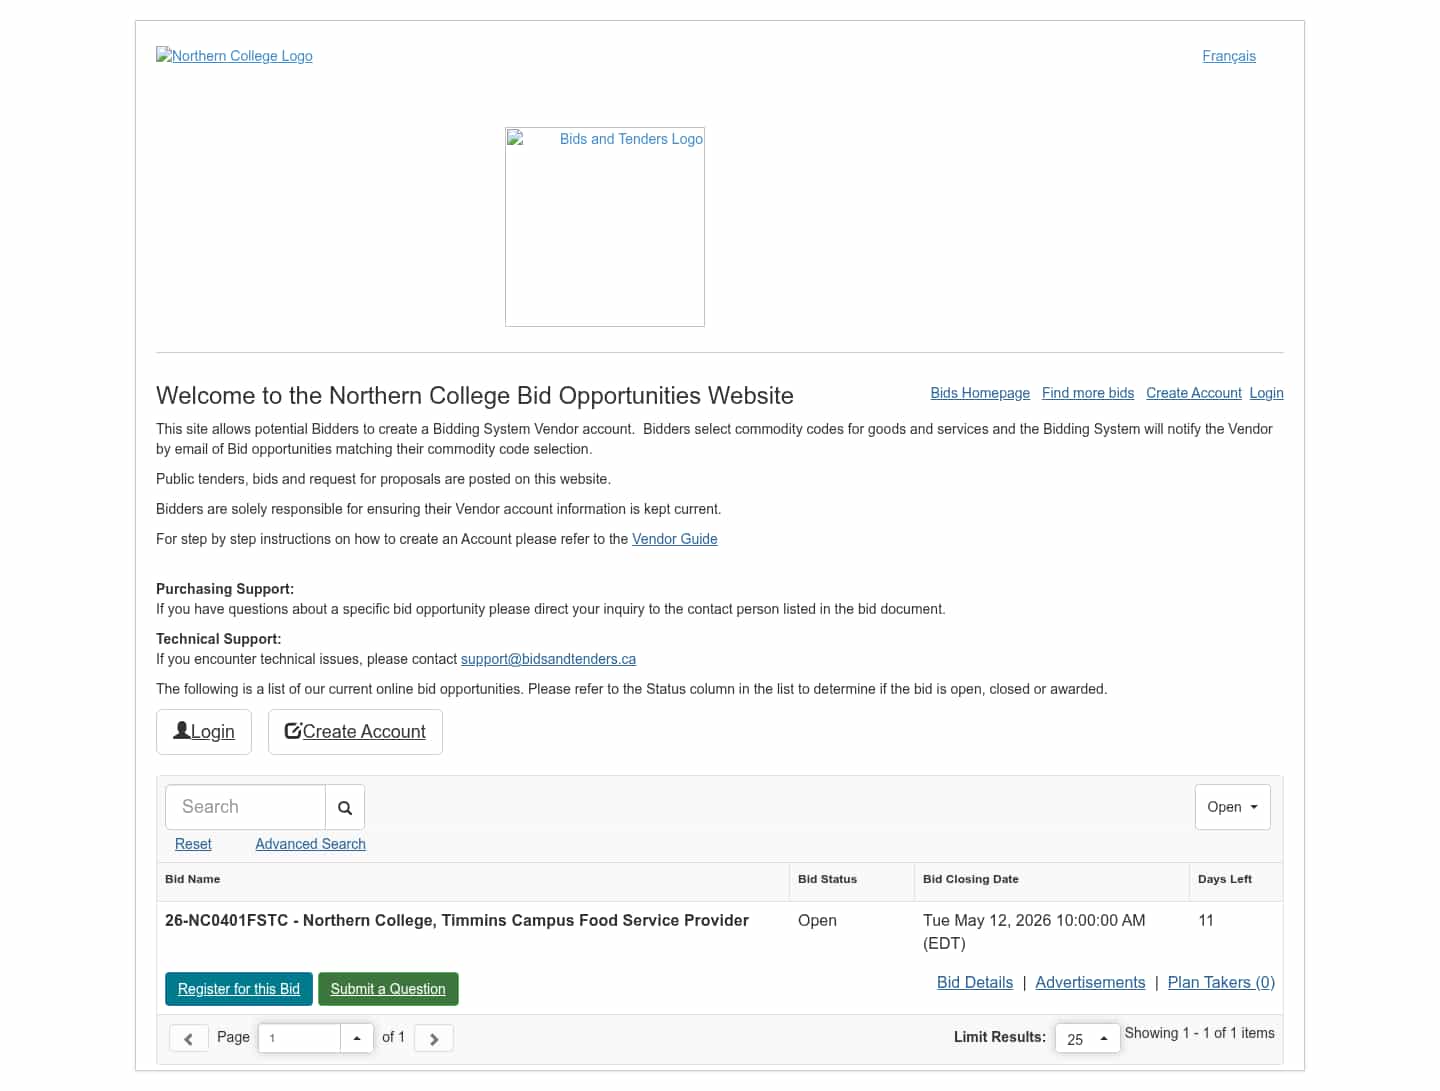Viewport: 1440px width, 1091px height.
Task: Click closing date Tue May 12, 2026 text
Action: point(1034,931)
